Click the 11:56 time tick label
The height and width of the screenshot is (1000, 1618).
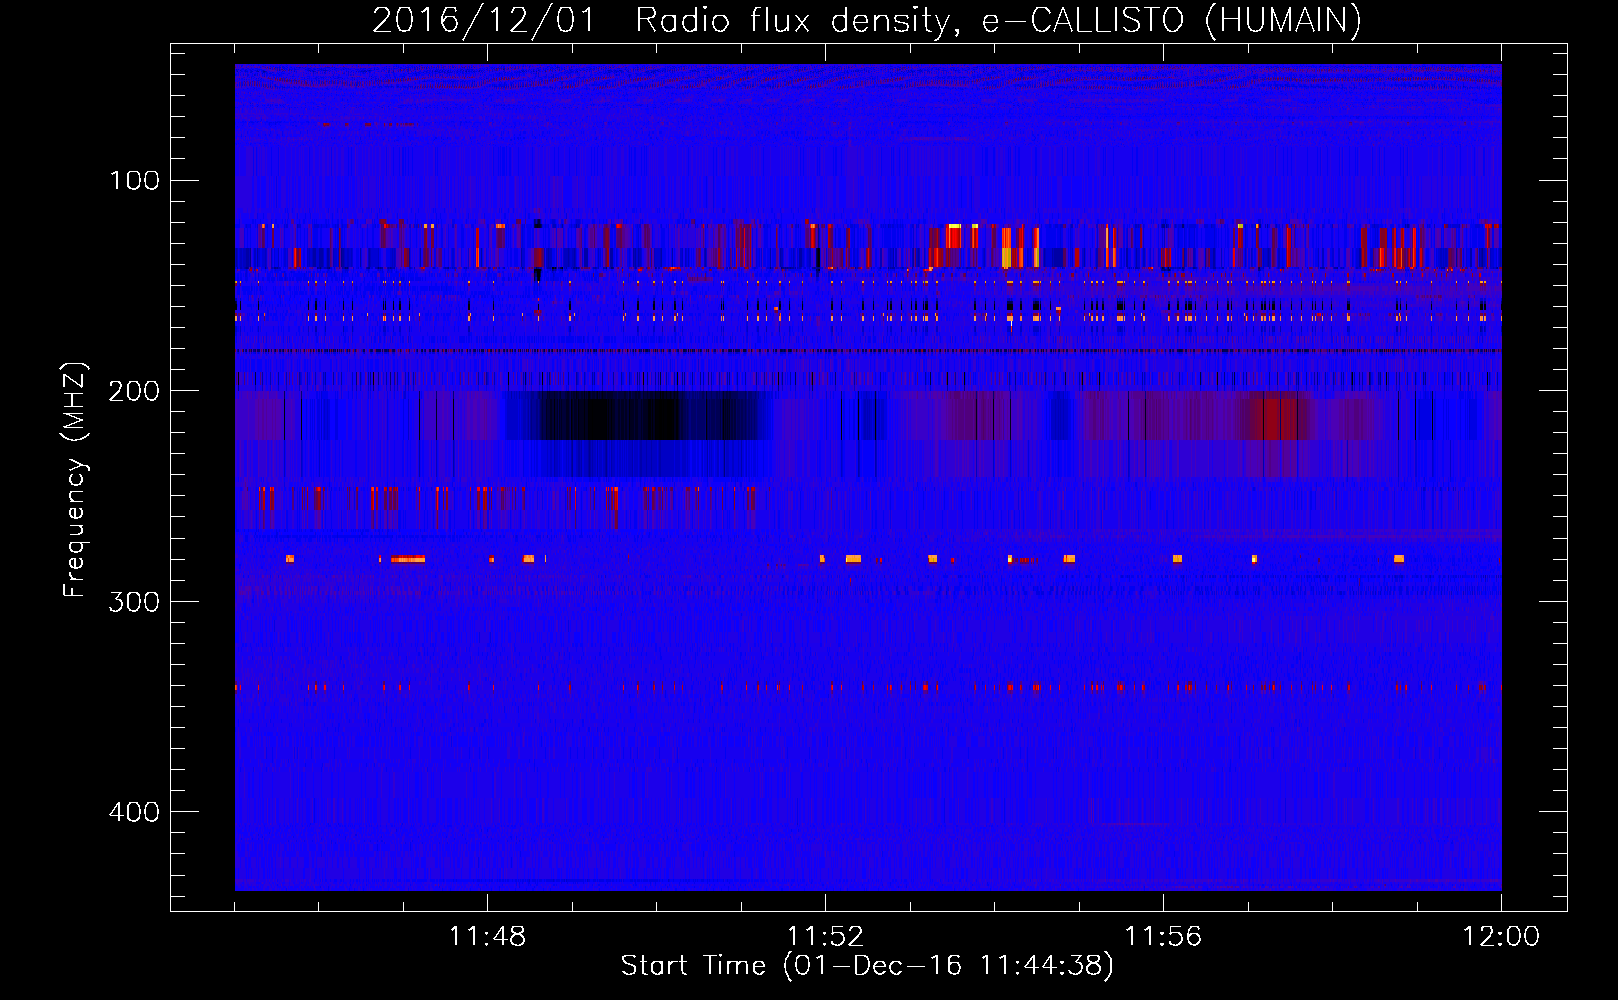pos(1163,936)
